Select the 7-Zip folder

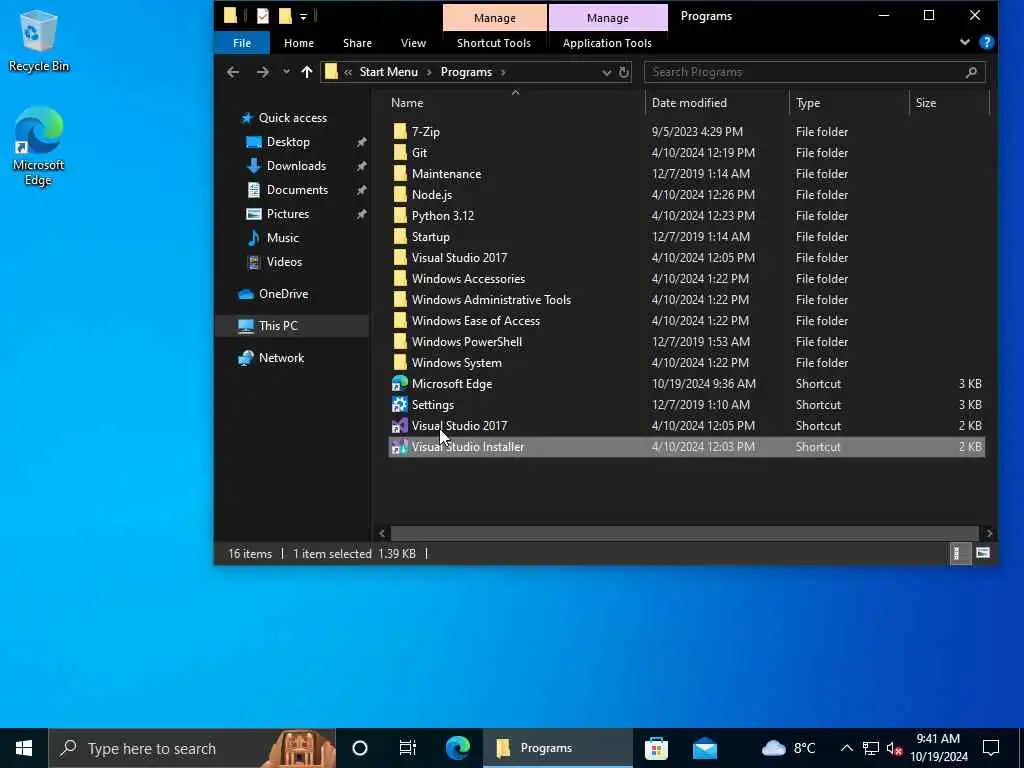pyautogui.click(x=686, y=132)
